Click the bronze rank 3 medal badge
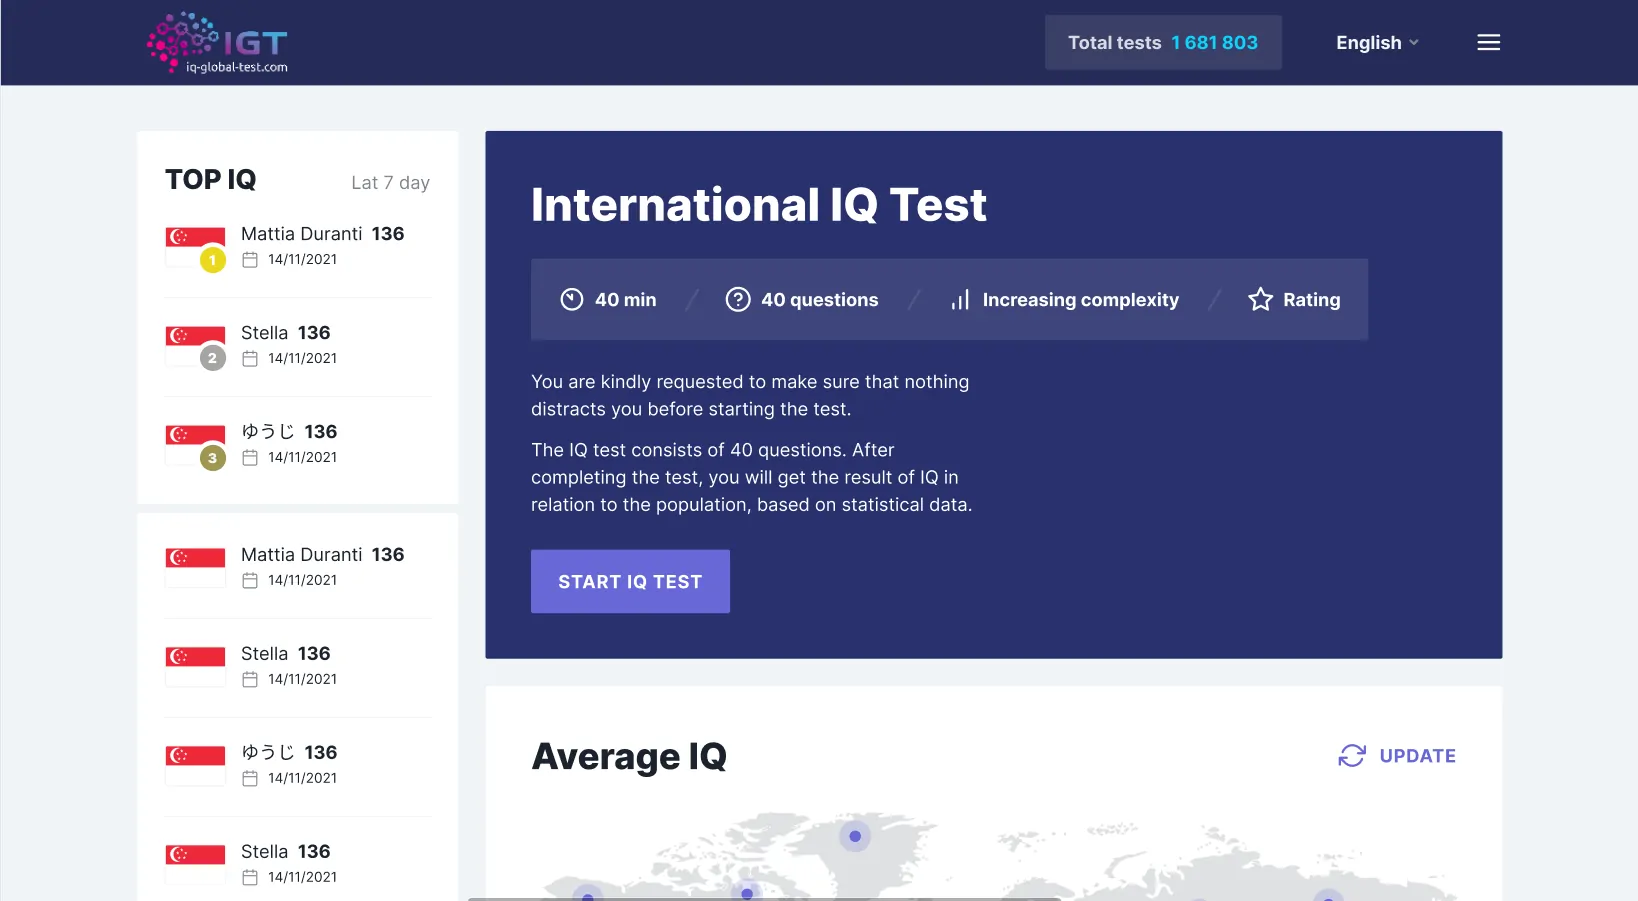The height and width of the screenshot is (901, 1638). tap(213, 458)
